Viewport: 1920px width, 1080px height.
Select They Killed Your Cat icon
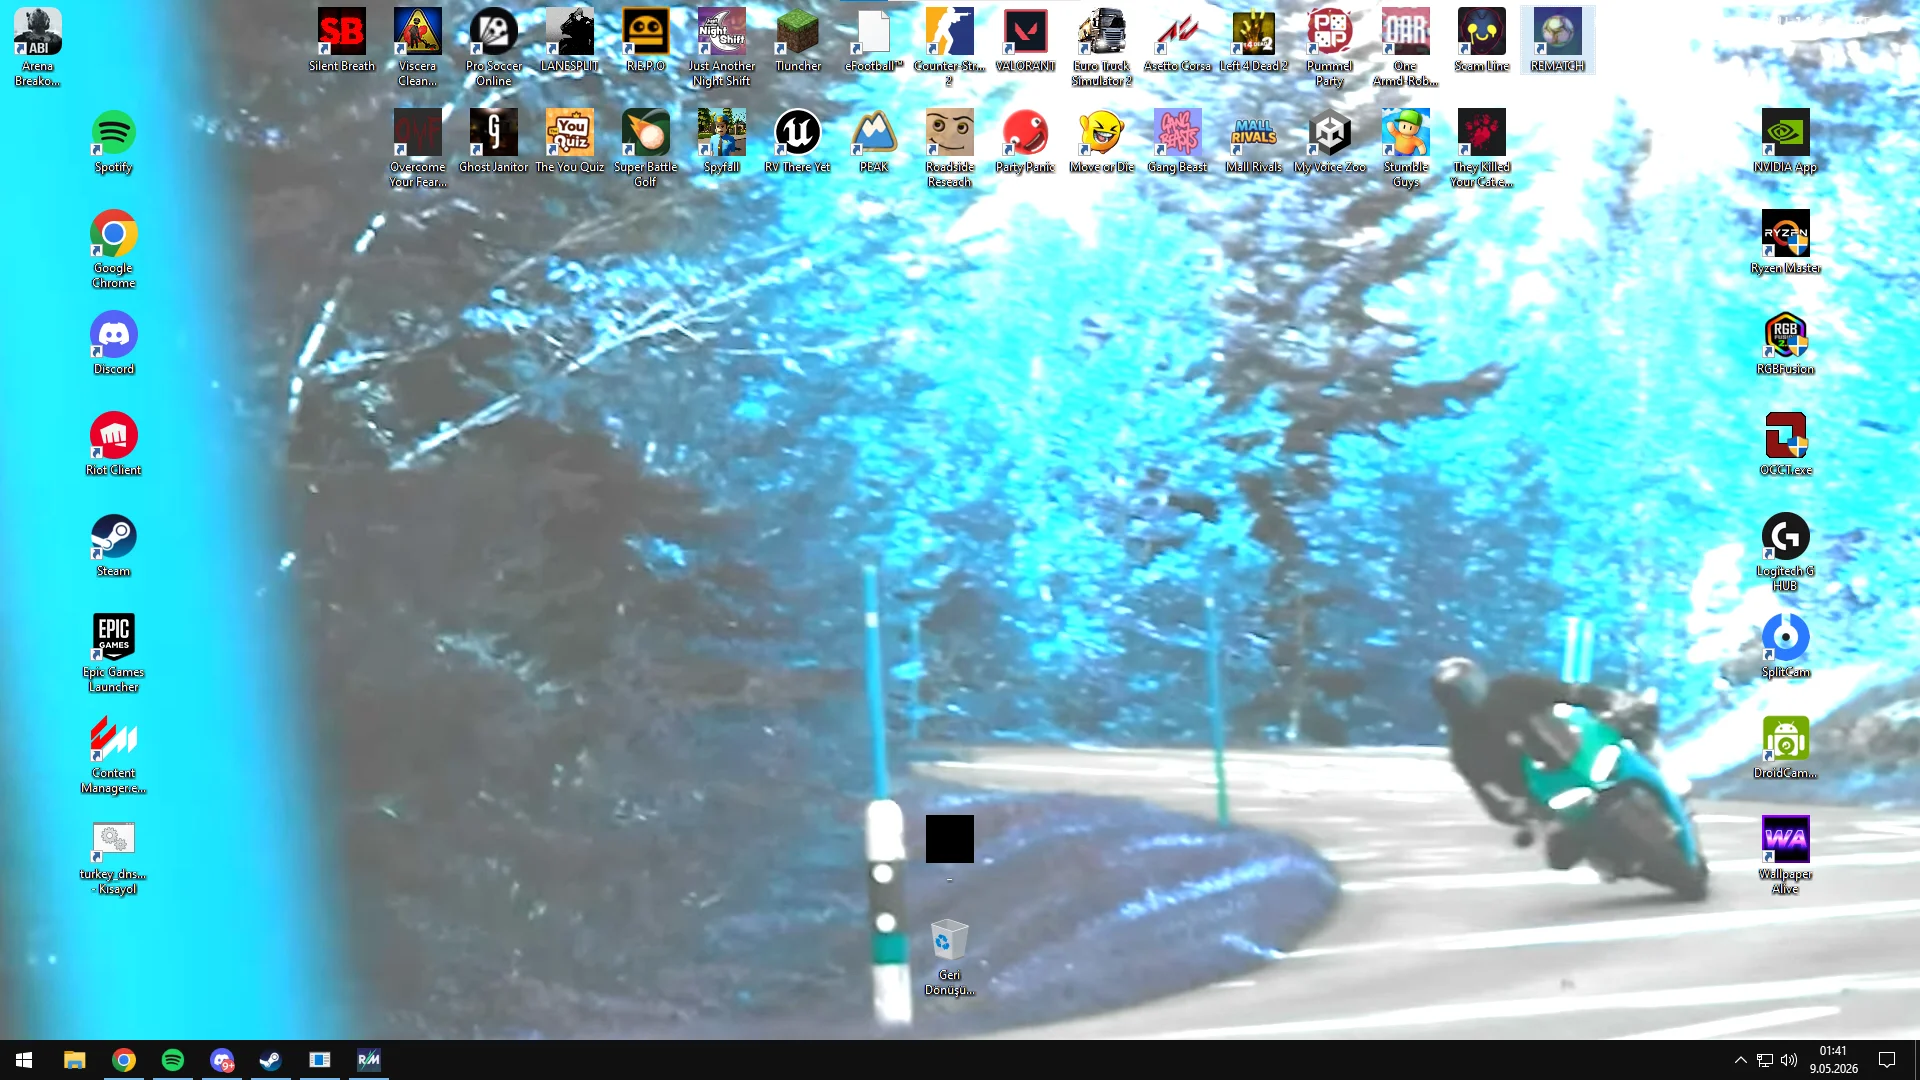pos(1482,148)
